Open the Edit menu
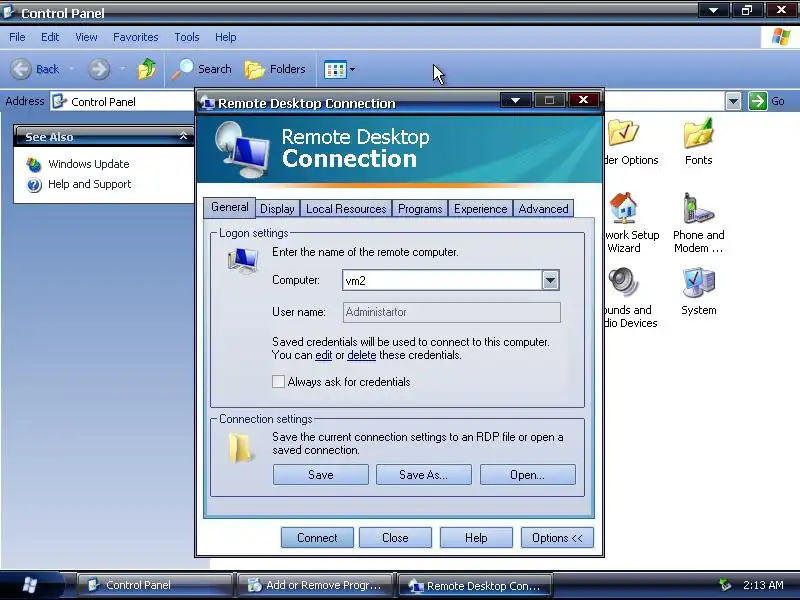This screenshot has width=800, height=600. (50, 37)
